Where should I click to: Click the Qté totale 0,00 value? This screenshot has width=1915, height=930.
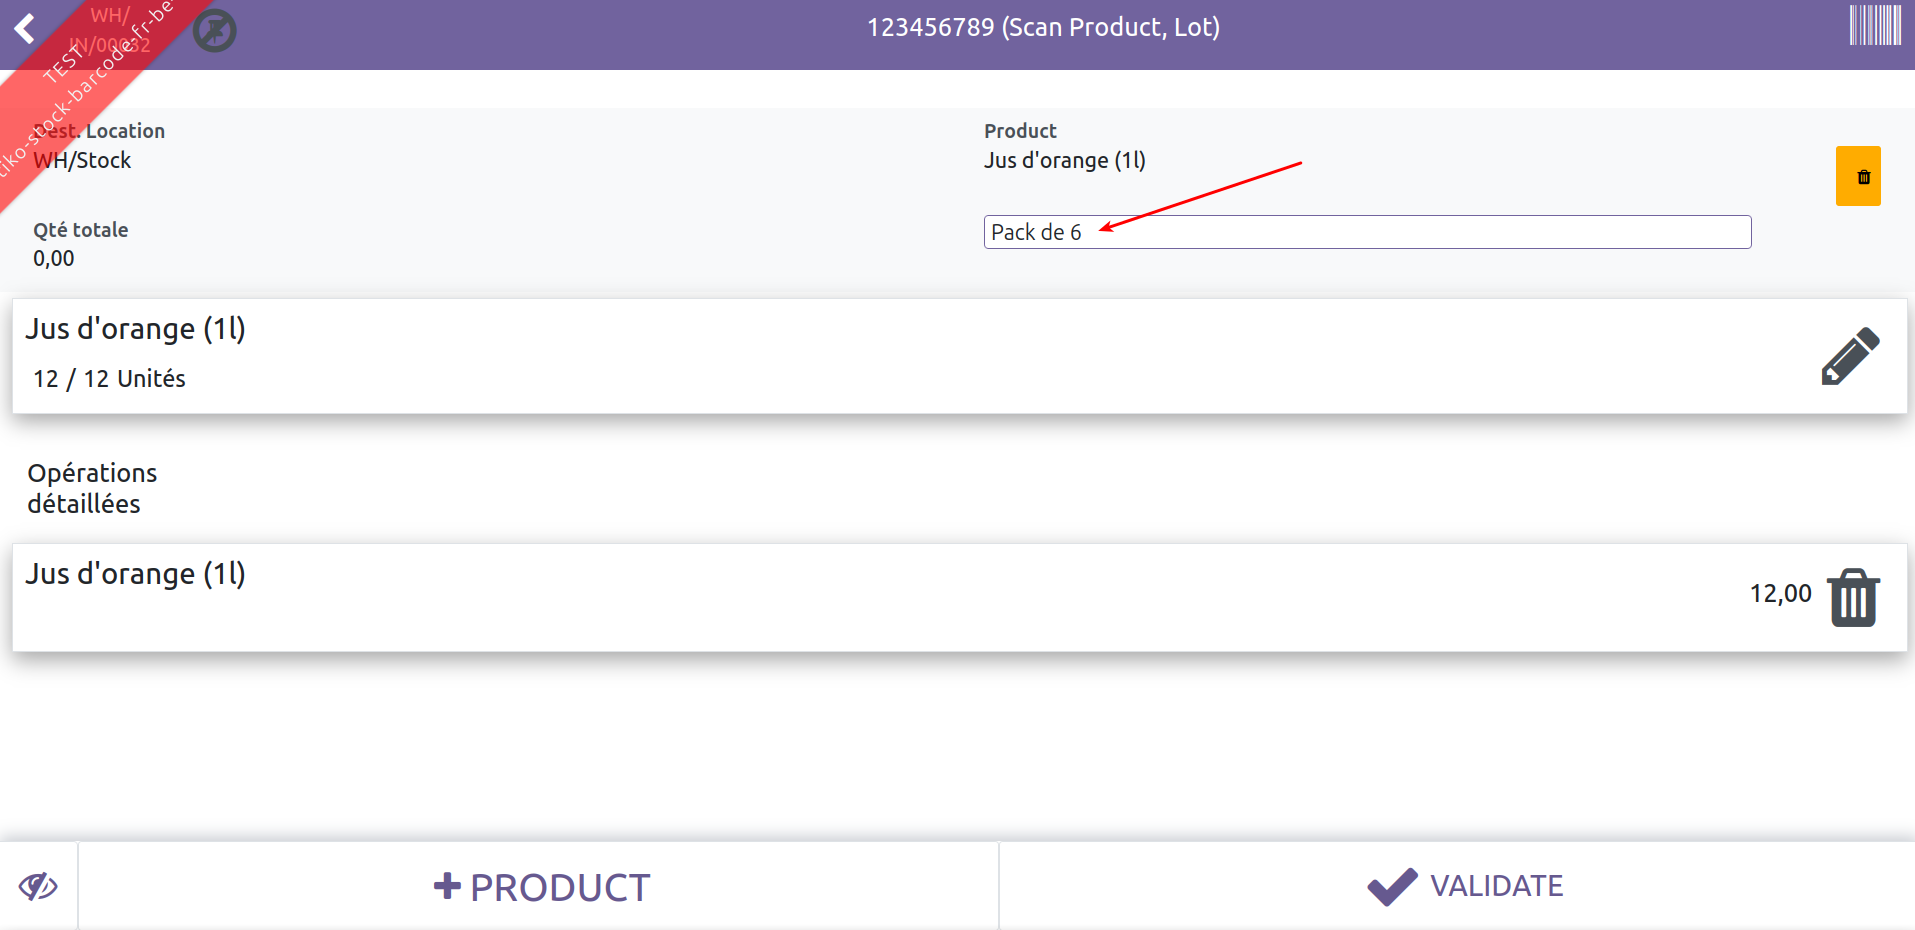(54, 258)
